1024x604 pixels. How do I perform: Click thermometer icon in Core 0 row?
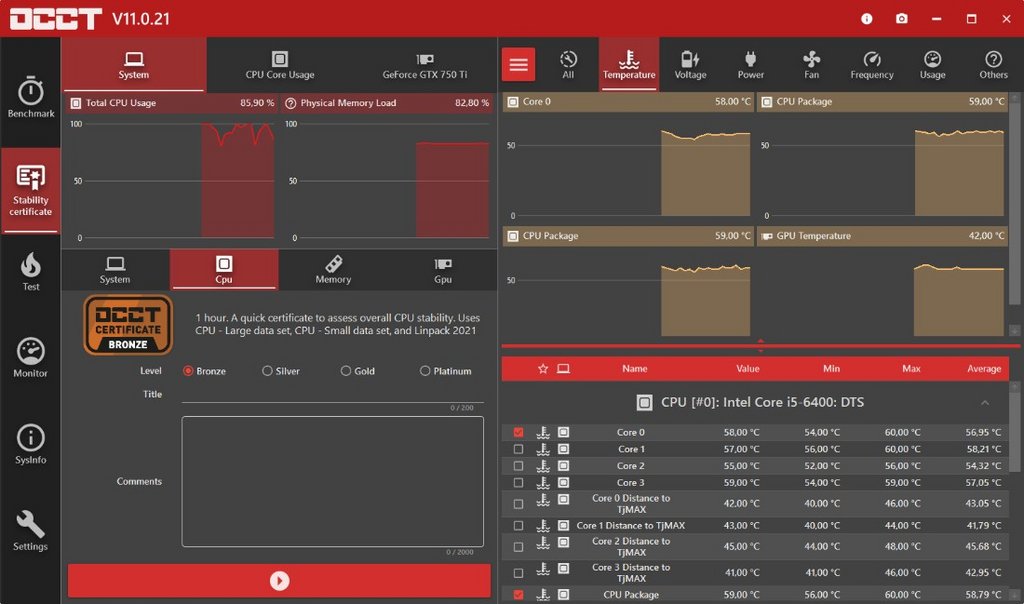(x=543, y=432)
